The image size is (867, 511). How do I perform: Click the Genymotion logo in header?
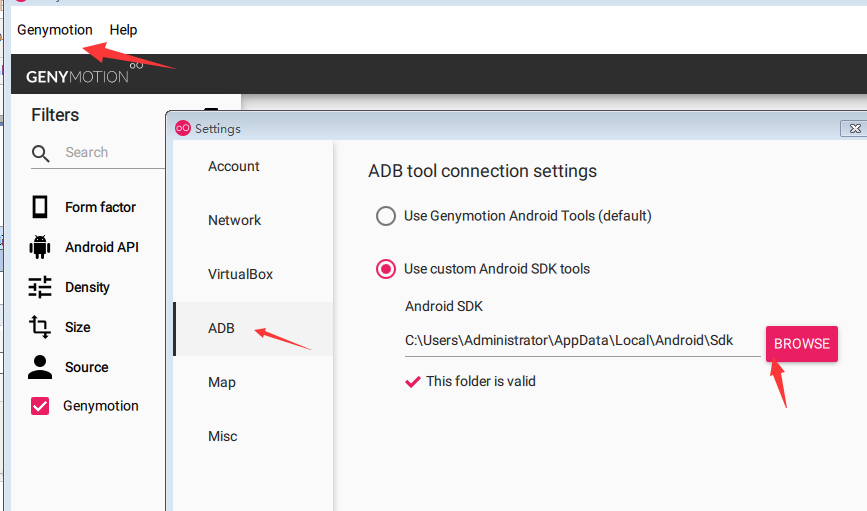pos(83,74)
